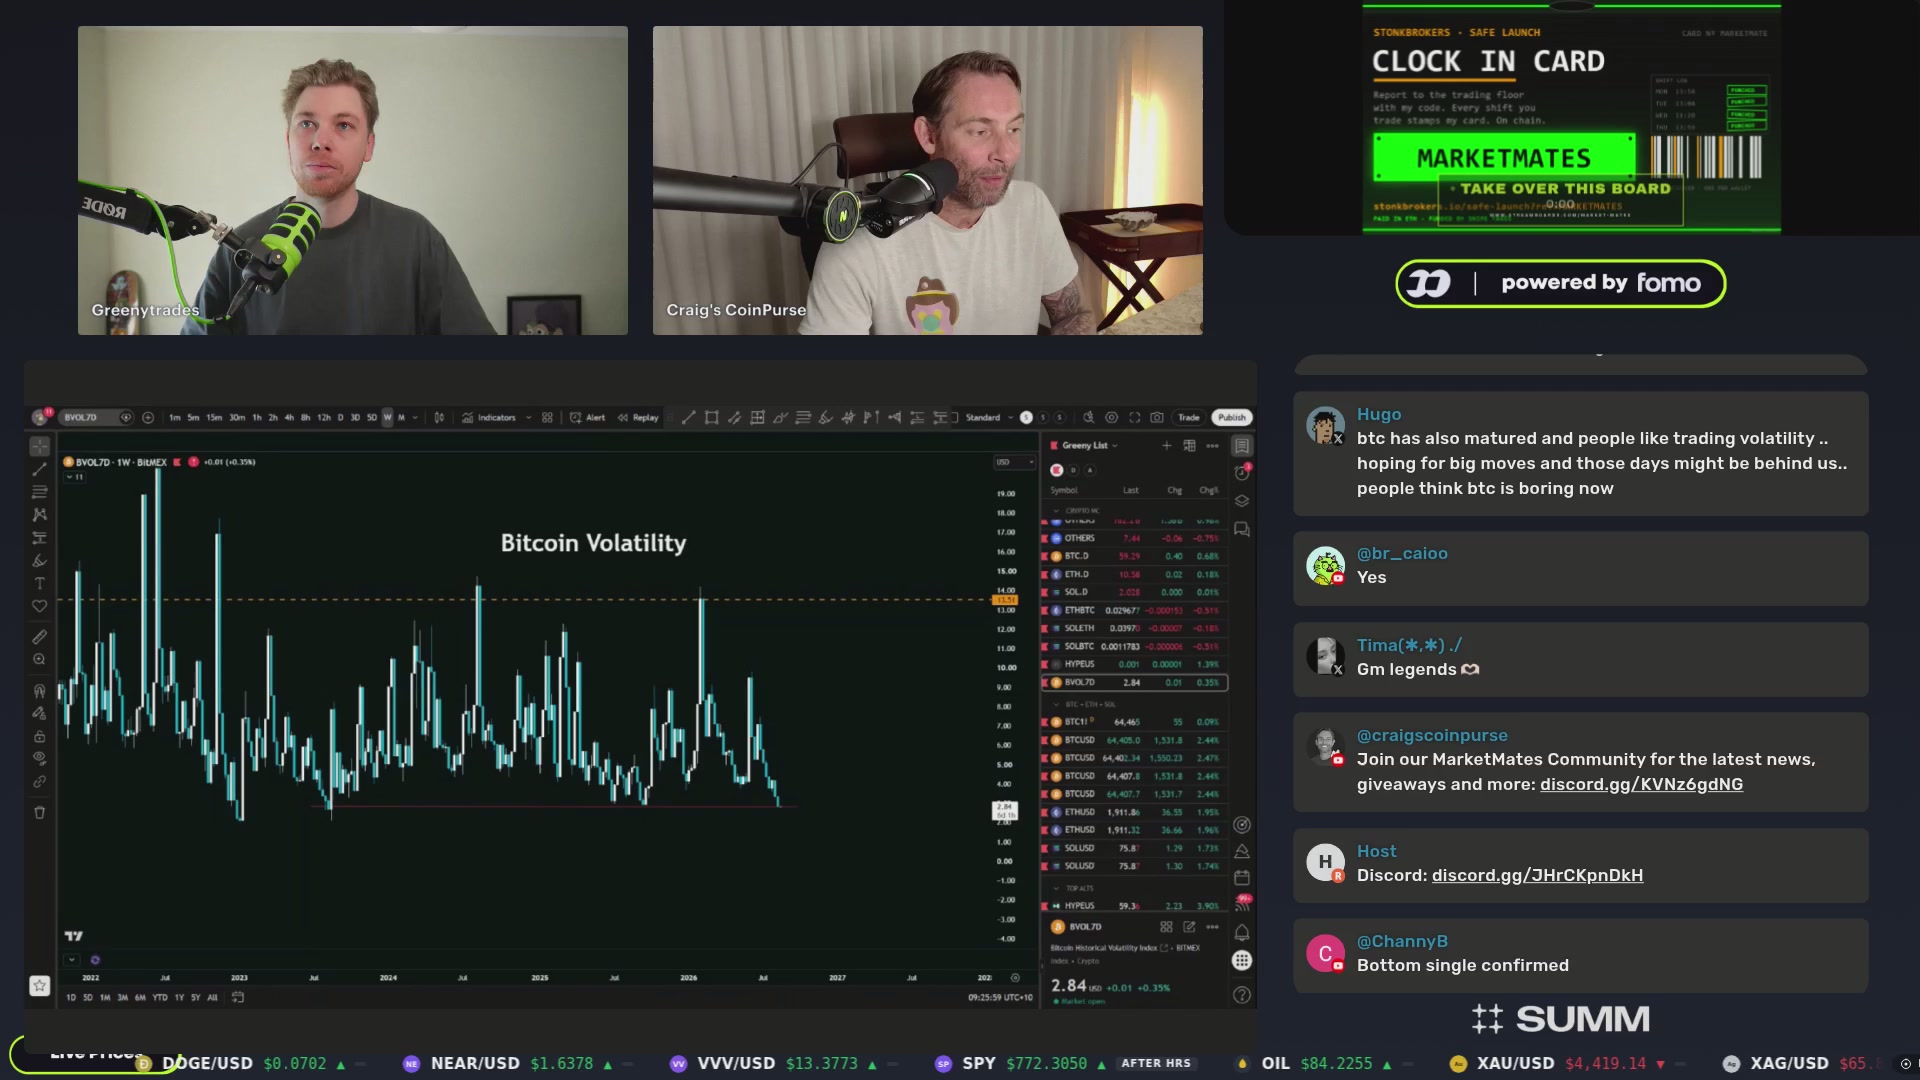Open the Standard layout dropdown
The height and width of the screenshot is (1080, 1920).
[x=990, y=417]
